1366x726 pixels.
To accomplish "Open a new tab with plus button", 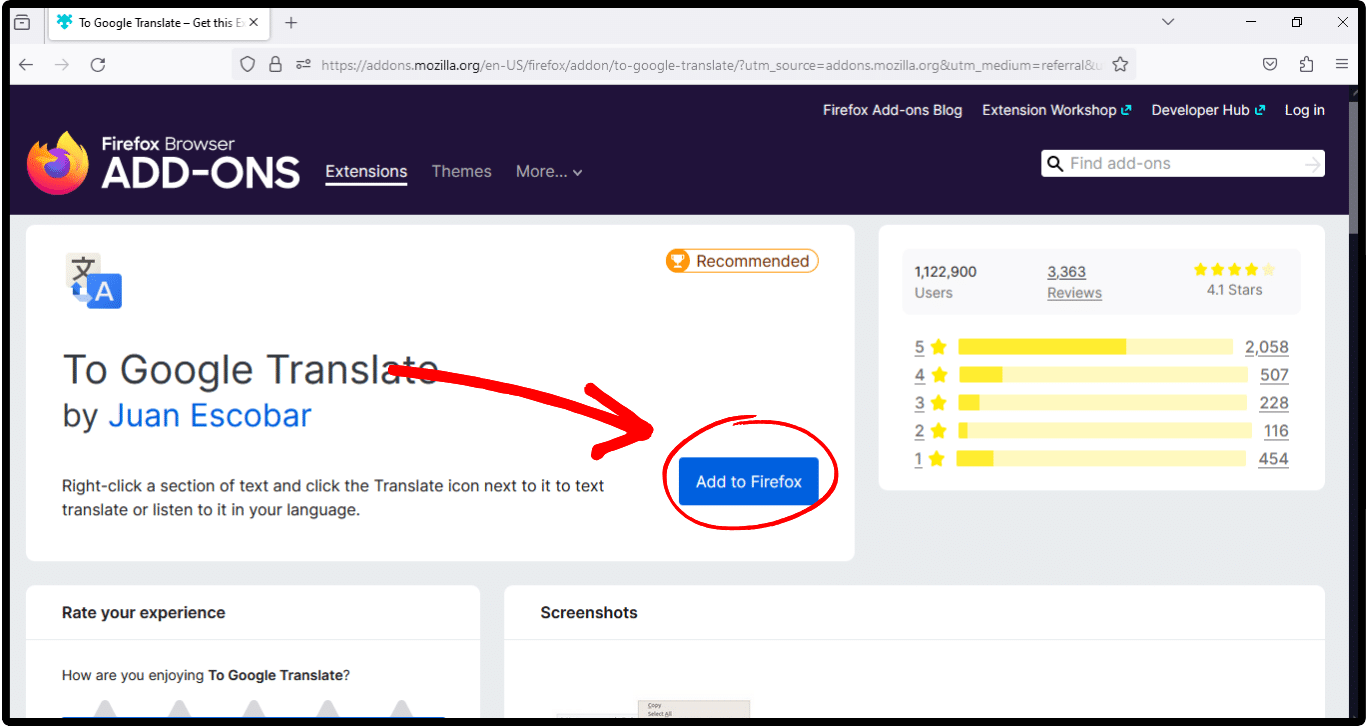I will point(291,22).
